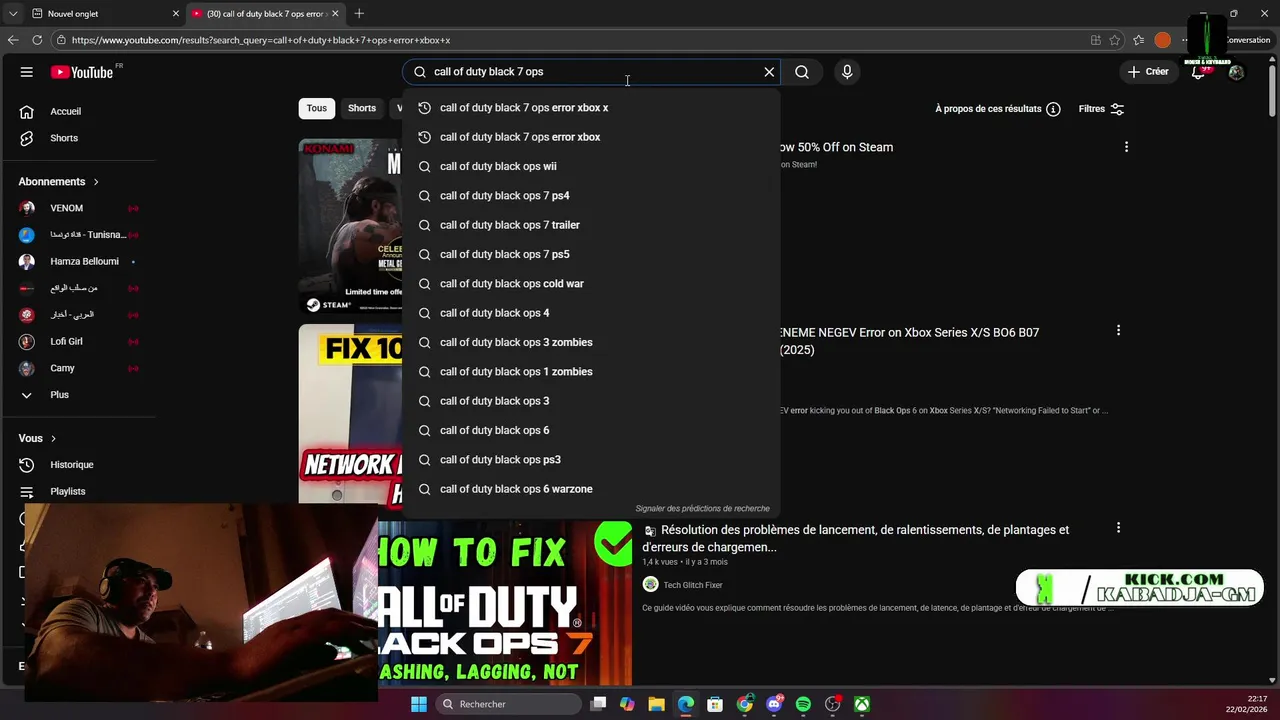Open more options for Résolution des problèmes video
Image resolution: width=1280 pixels, height=720 pixels.
[1118, 528]
